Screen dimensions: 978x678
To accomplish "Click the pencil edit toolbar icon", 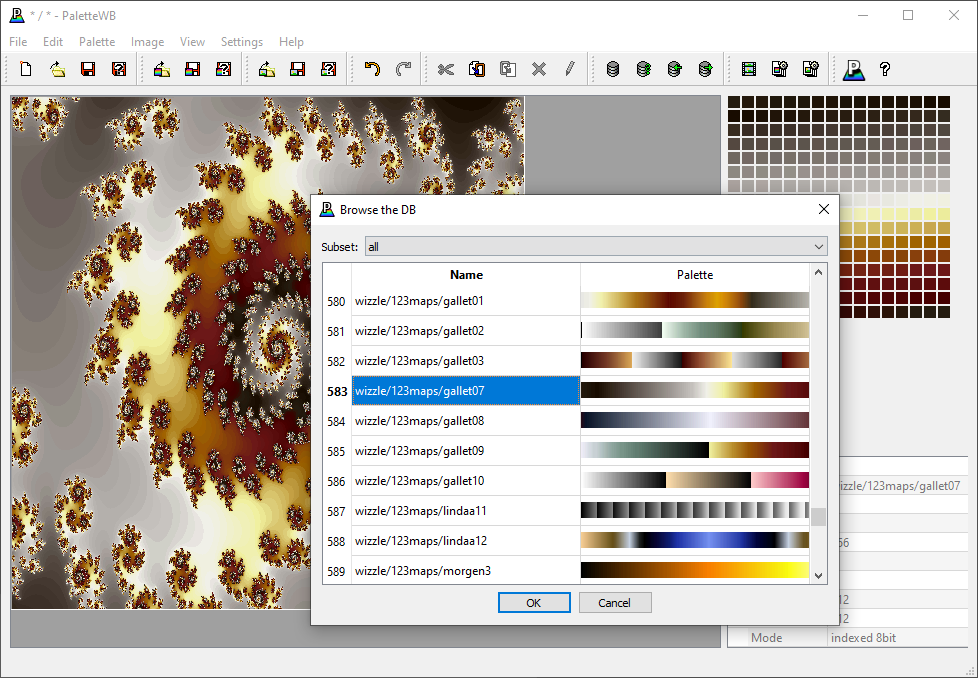I will pos(569,69).
